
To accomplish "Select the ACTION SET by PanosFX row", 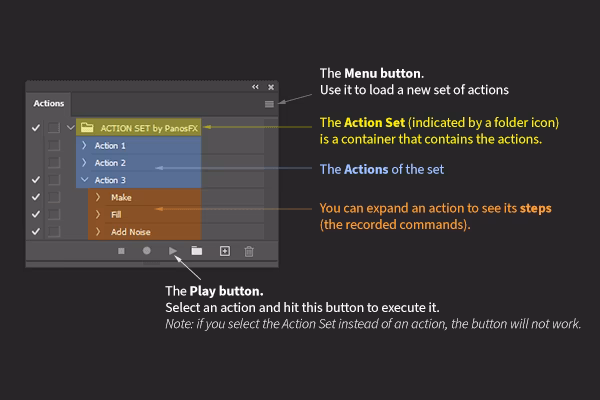I will (139, 128).
